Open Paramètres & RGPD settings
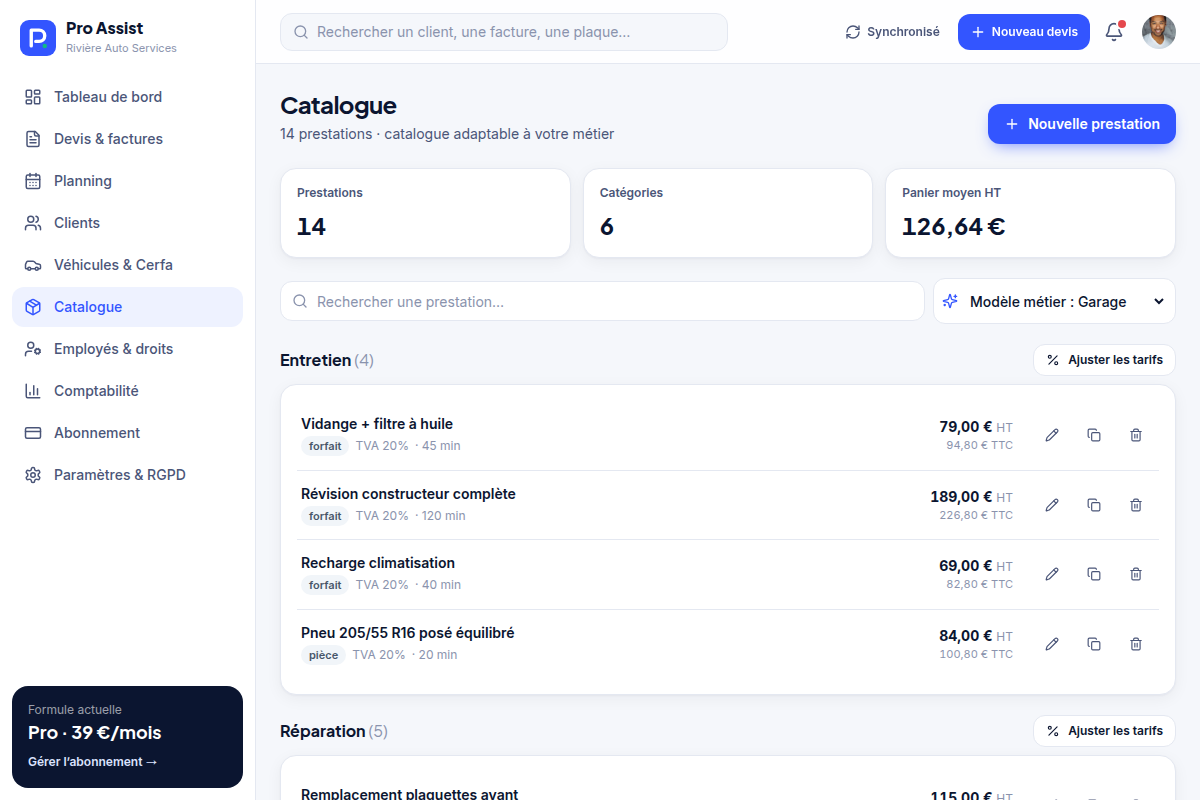The image size is (1200, 800). [x=127, y=475]
